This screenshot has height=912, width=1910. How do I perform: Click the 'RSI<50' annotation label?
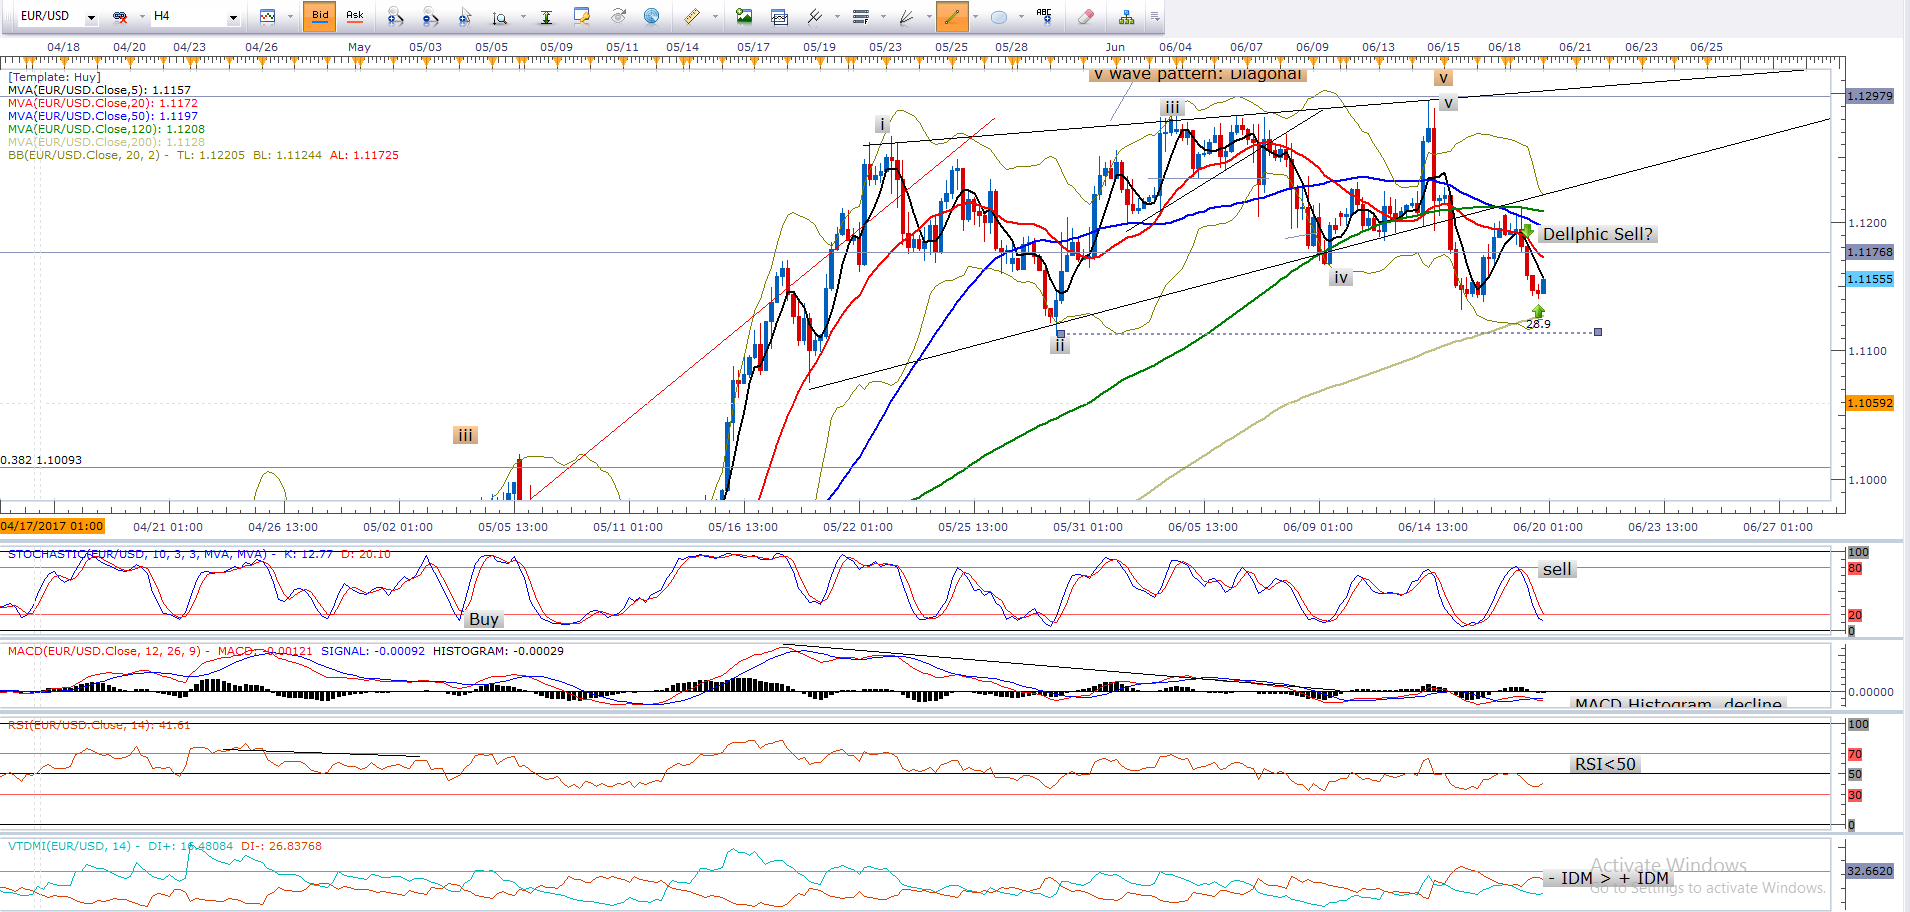pyautogui.click(x=1605, y=764)
